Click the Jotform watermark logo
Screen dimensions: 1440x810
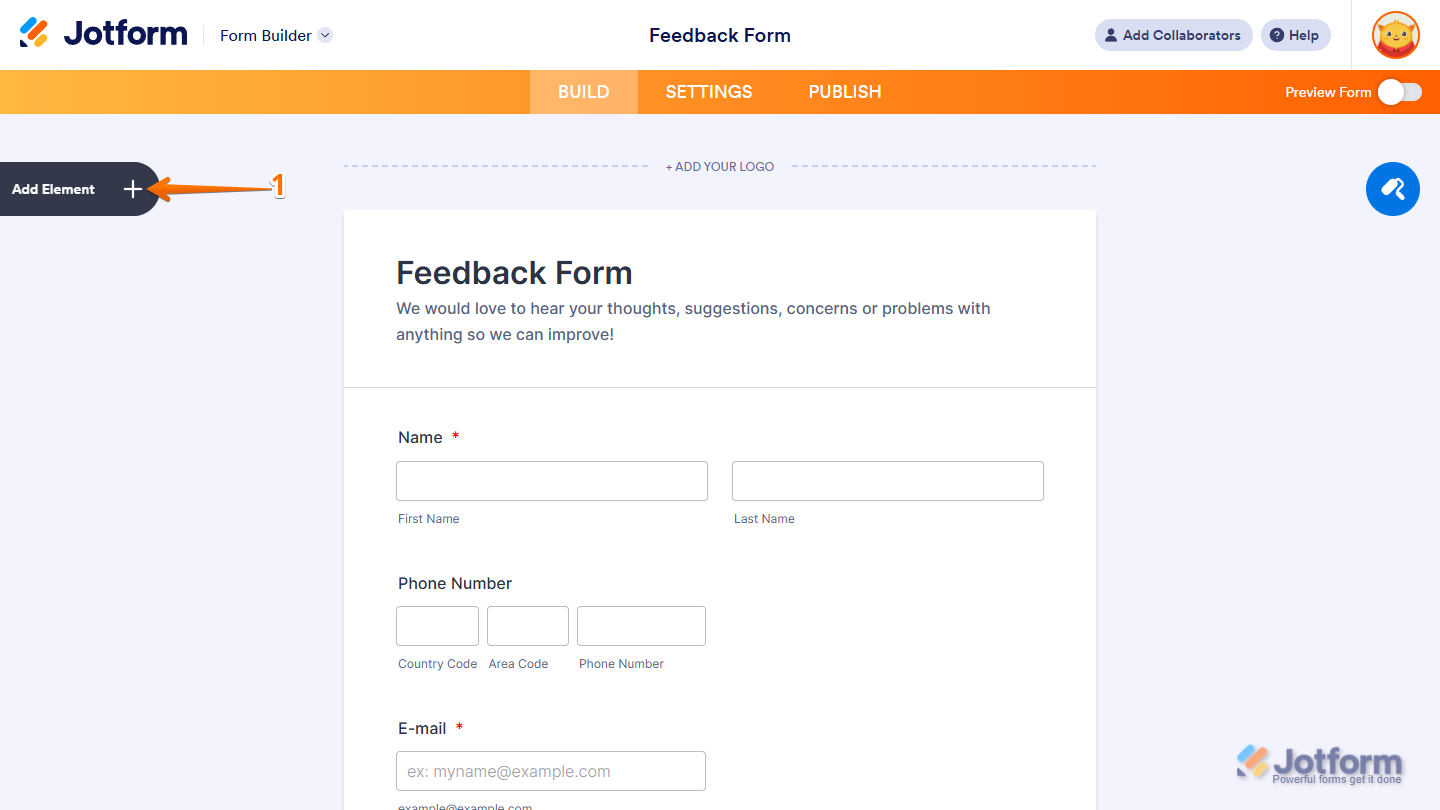pyautogui.click(x=1319, y=761)
